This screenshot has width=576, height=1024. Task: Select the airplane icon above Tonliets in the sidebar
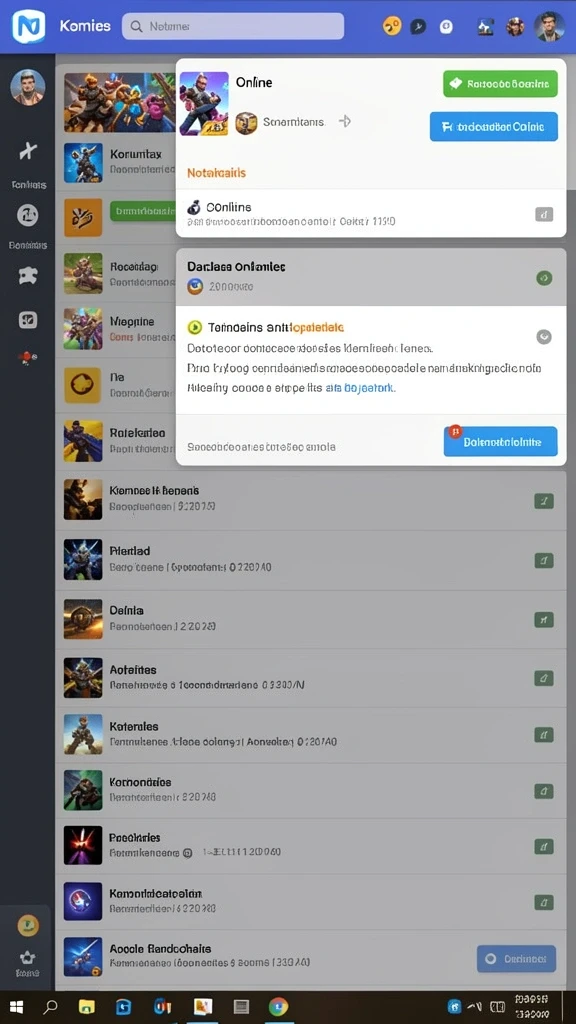[28, 152]
